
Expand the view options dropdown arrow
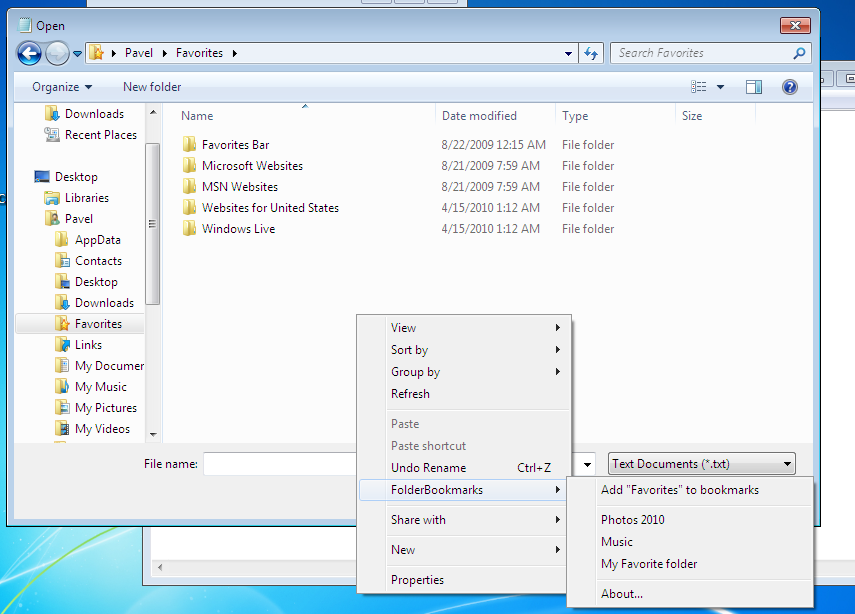point(720,87)
